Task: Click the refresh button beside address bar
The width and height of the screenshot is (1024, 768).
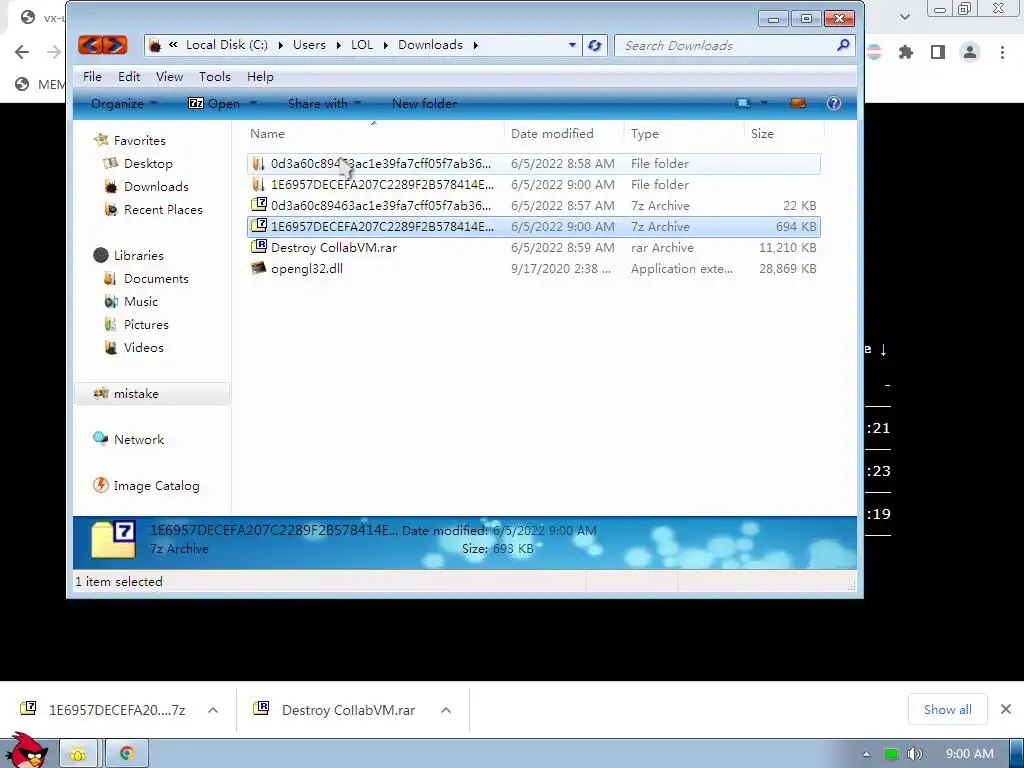Action: (x=594, y=45)
